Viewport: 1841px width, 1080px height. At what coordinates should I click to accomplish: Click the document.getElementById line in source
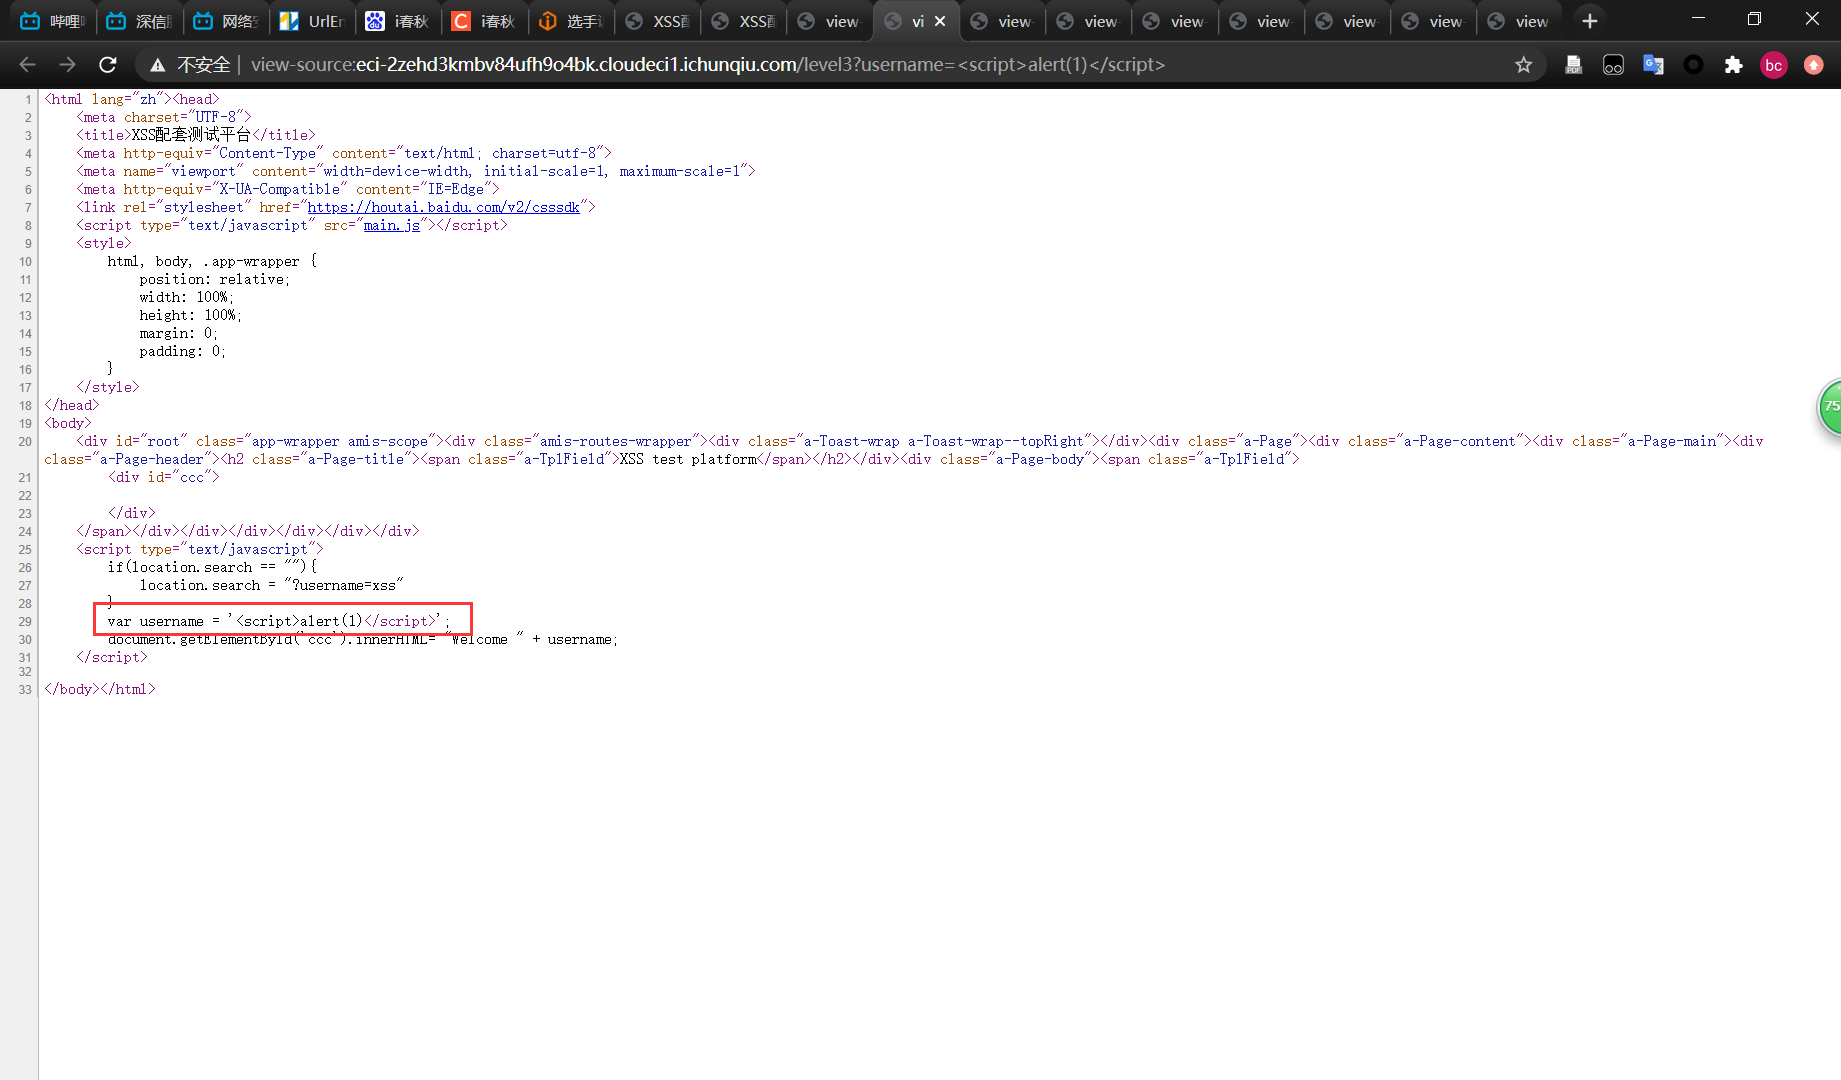click(x=363, y=640)
